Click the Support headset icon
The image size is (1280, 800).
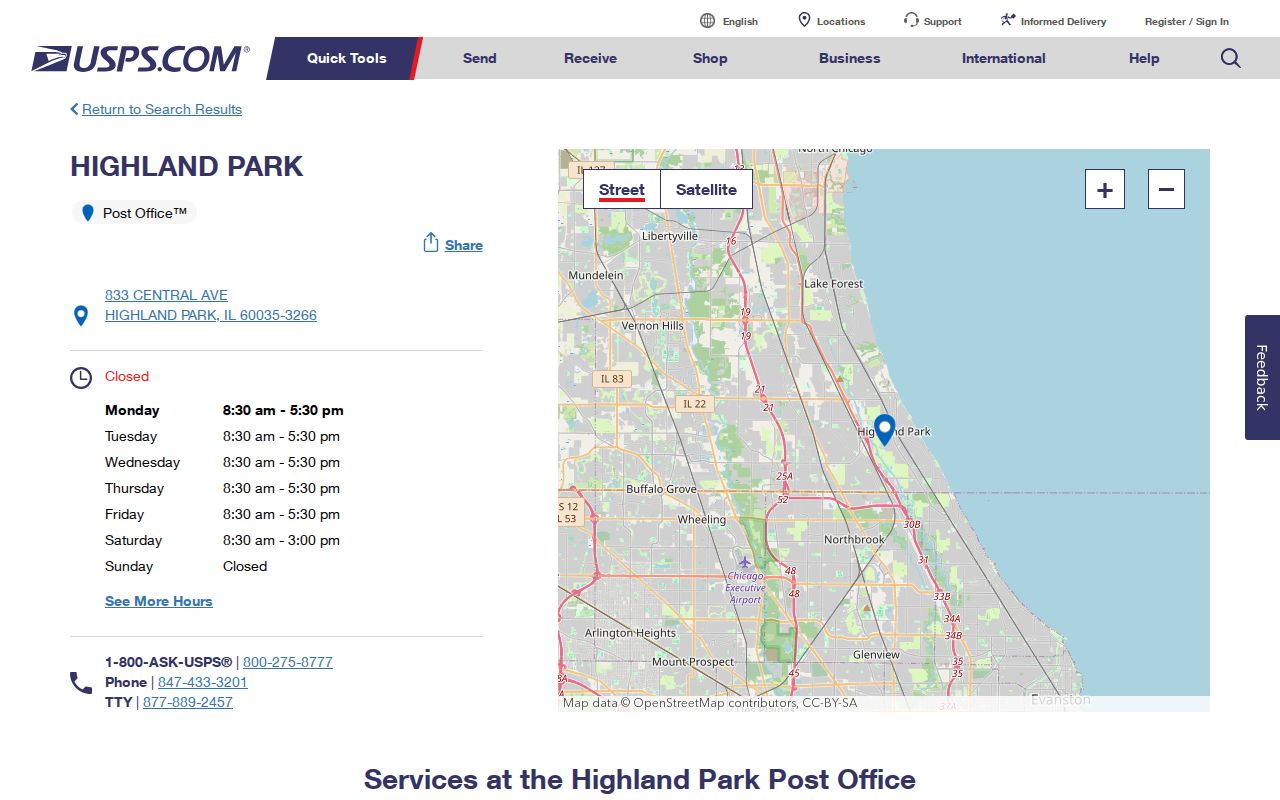pyautogui.click(x=911, y=20)
